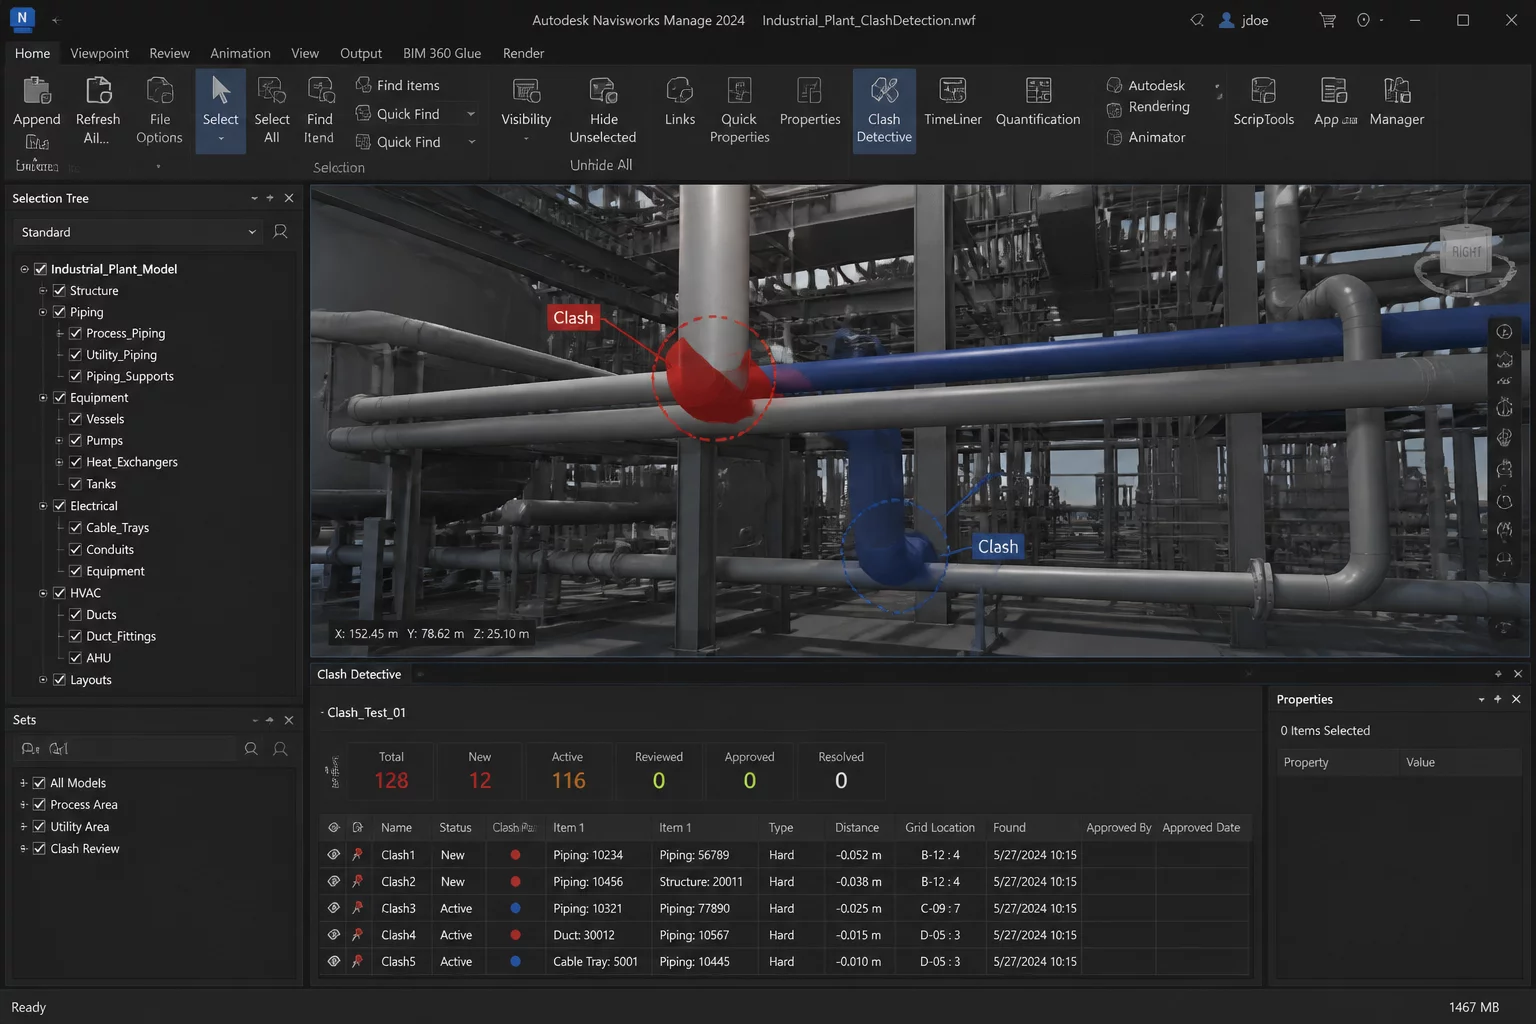Click the red Clash label in viewport
1536x1024 pixels.
coord(573,318)
